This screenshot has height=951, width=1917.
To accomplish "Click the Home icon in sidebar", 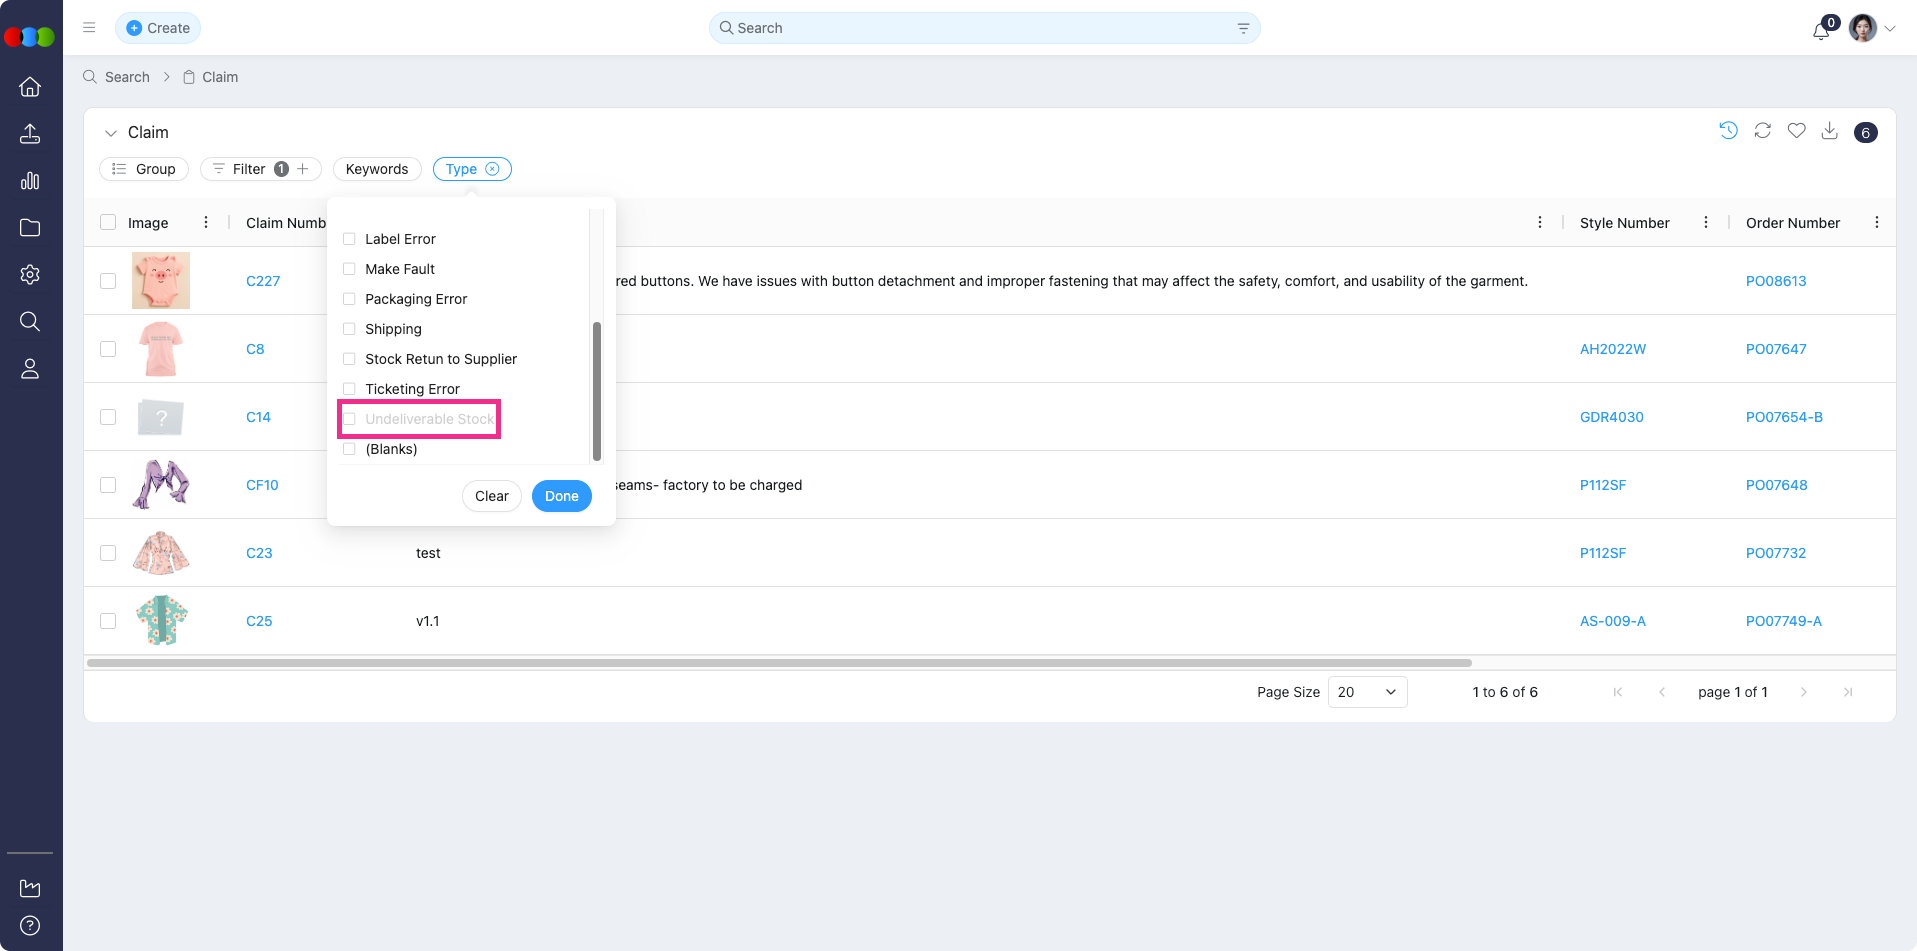I will [x=30, y=87].
